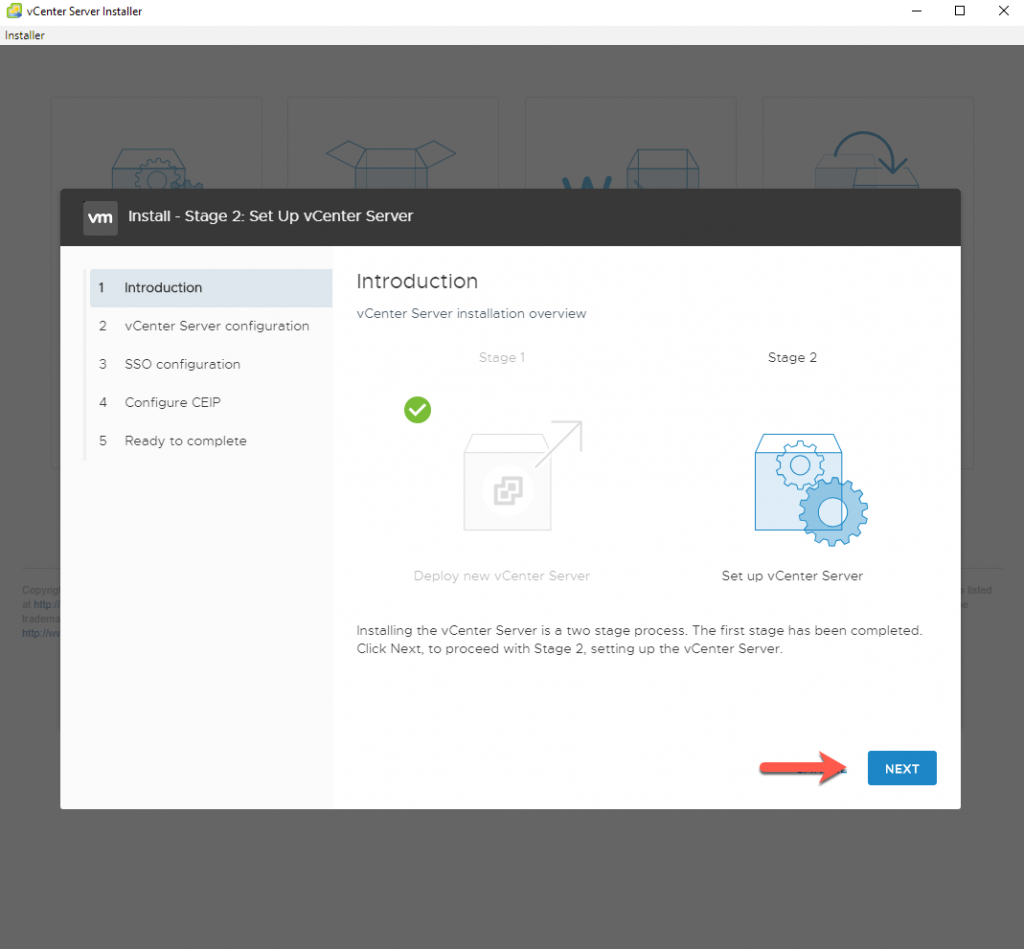Click "vCenter Server installation overview" subtitle
This screenshot has height=949, width=1024.
pos(472,314)
